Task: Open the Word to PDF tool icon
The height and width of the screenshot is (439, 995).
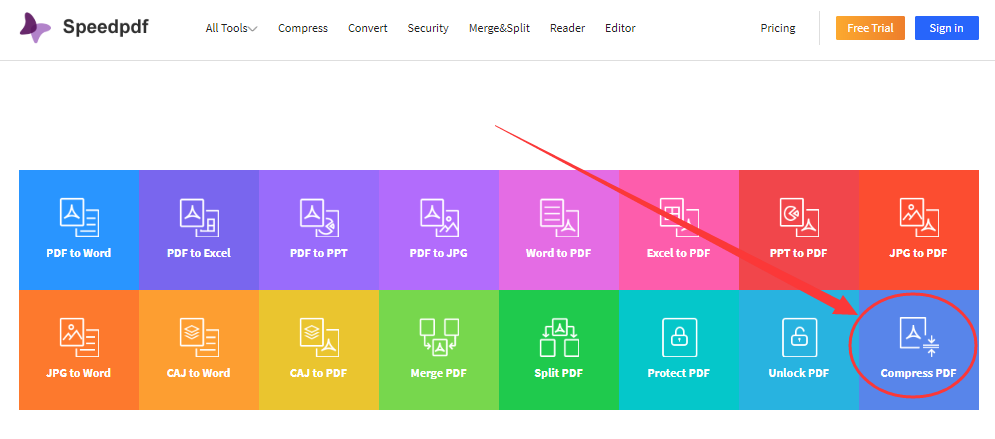Action: (559, 217)
